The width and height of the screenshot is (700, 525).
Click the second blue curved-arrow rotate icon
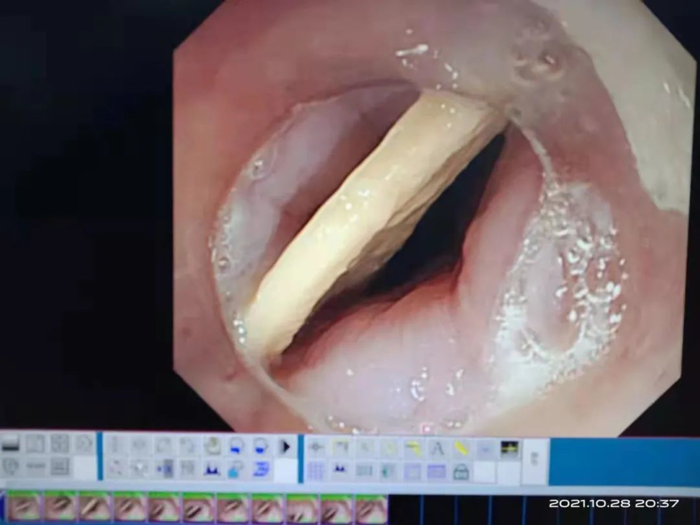(260, 446)
